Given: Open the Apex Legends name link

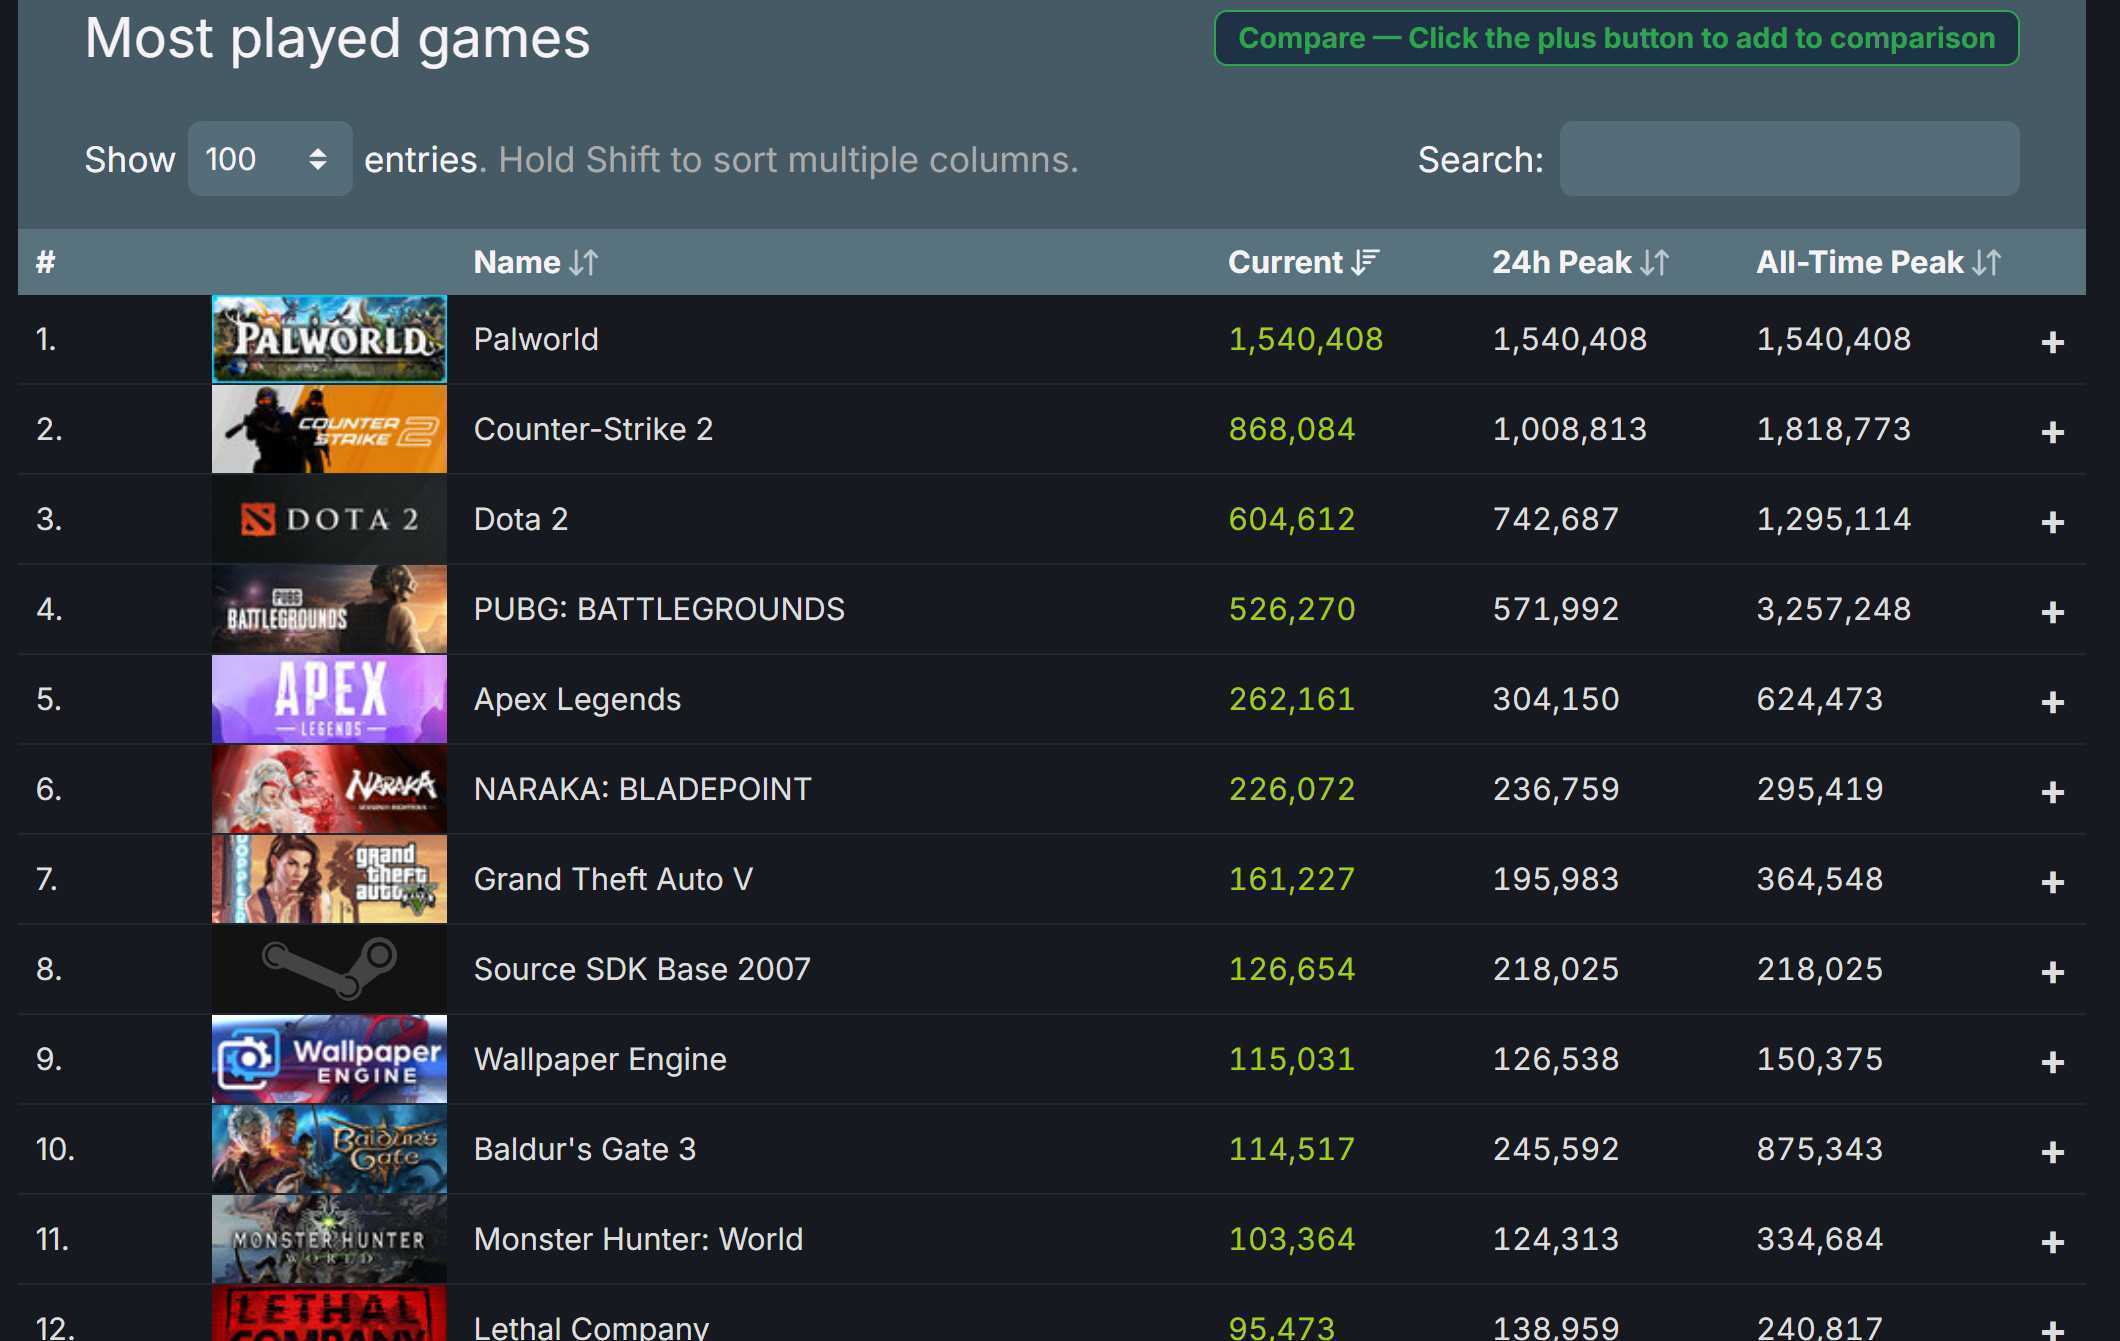Looking at the screenshot, I should click(577, 699).
